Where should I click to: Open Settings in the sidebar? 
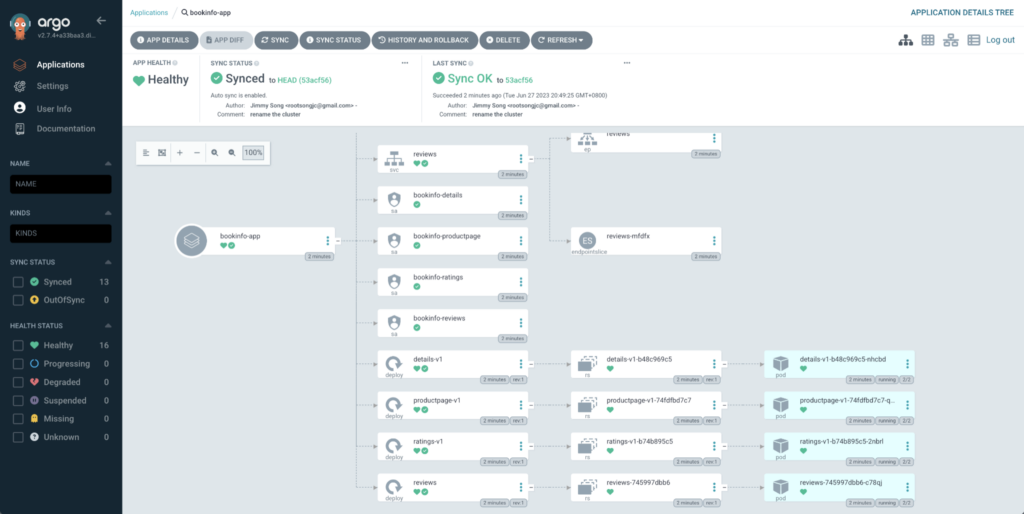(x=52, y=86)
